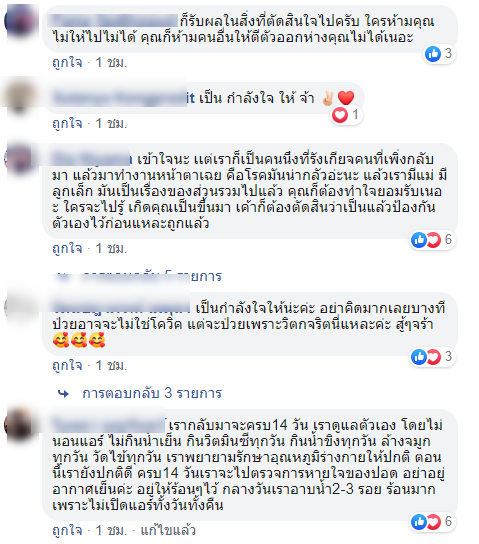Click the second commenter's avatar
The width and height of the screenshot is (479, 544).
tap(19, 96)
